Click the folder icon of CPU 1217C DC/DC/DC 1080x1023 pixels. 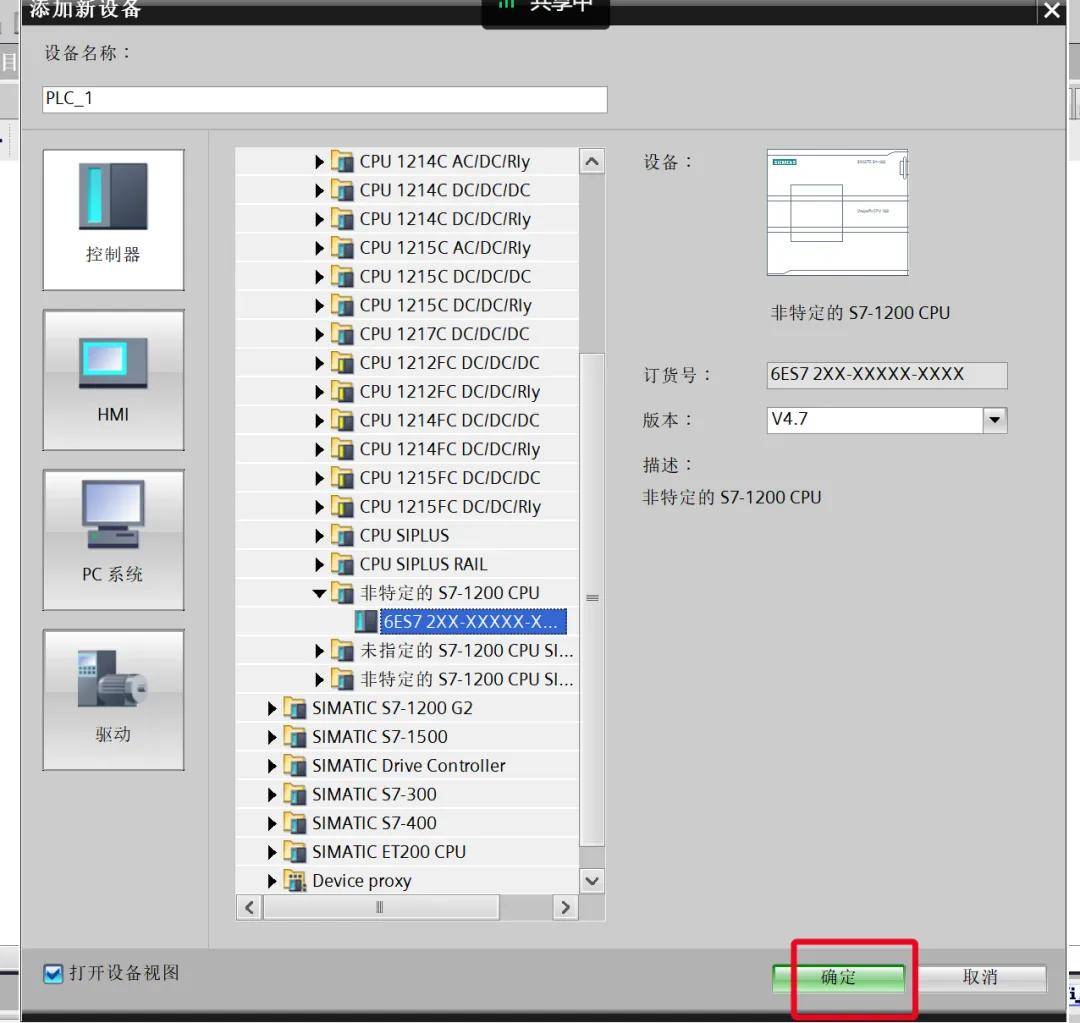342,334
